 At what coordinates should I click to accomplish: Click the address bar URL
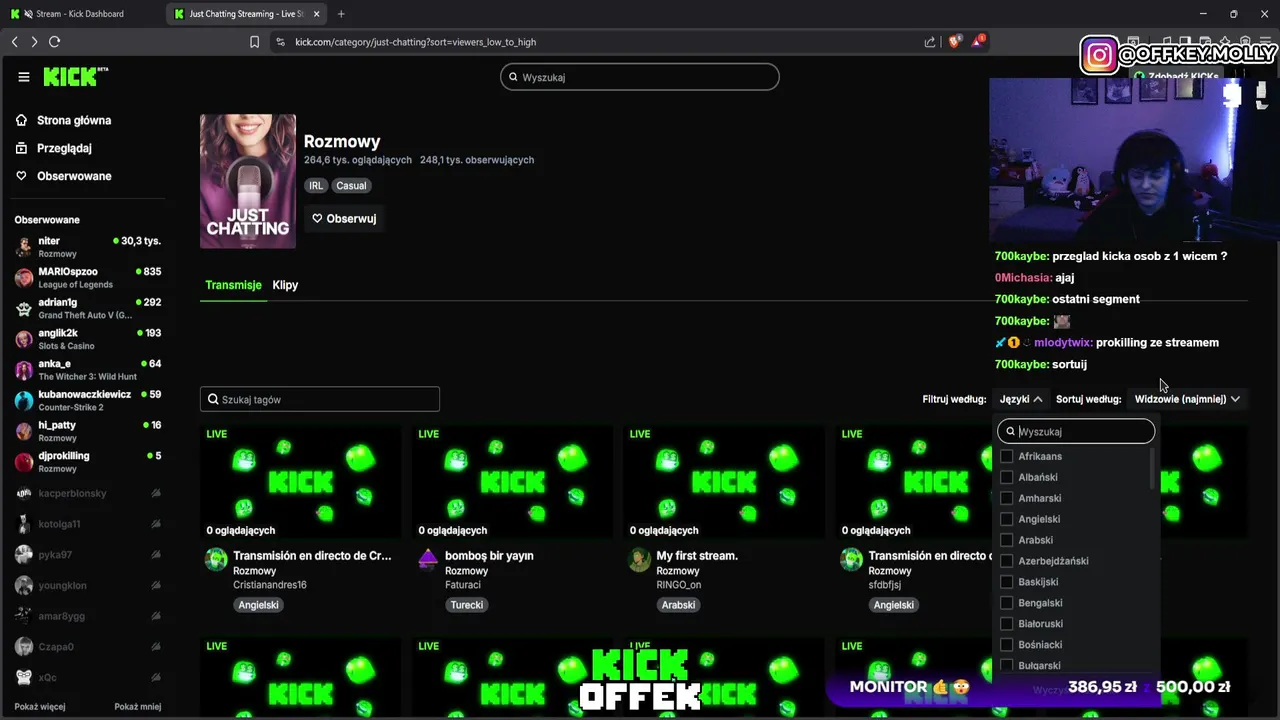pos(415,42)
